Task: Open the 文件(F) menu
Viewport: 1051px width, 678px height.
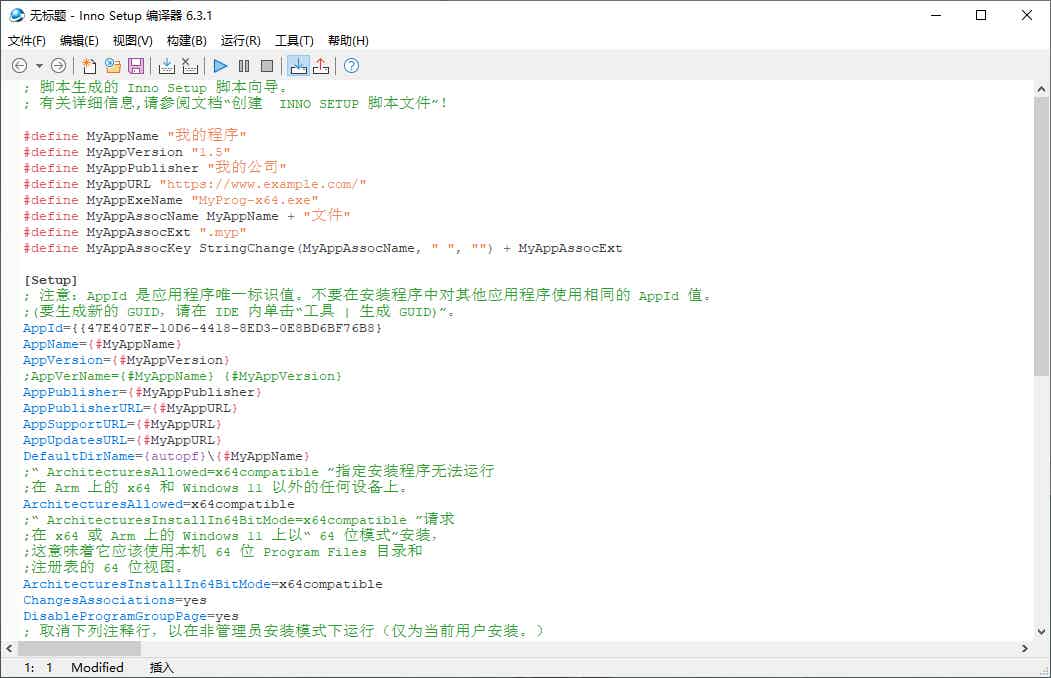Action: [27, 41]
